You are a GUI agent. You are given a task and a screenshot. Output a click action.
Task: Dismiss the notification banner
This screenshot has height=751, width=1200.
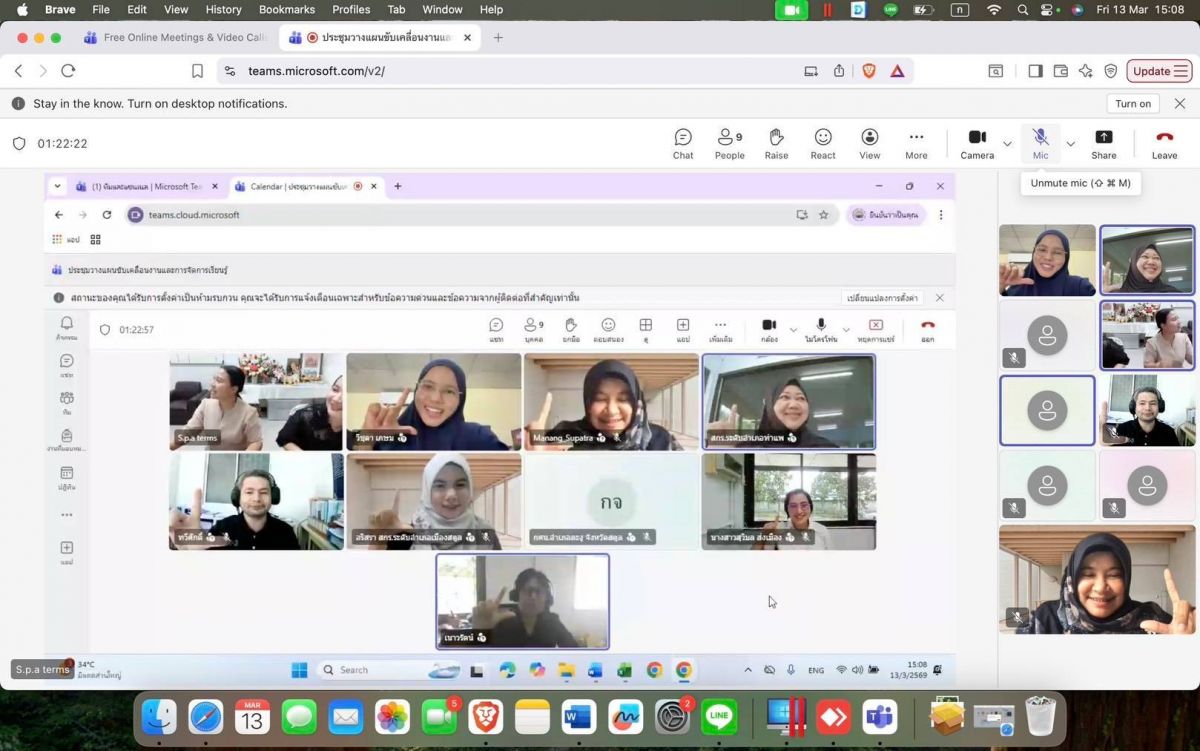click(x=1180, y=104)
